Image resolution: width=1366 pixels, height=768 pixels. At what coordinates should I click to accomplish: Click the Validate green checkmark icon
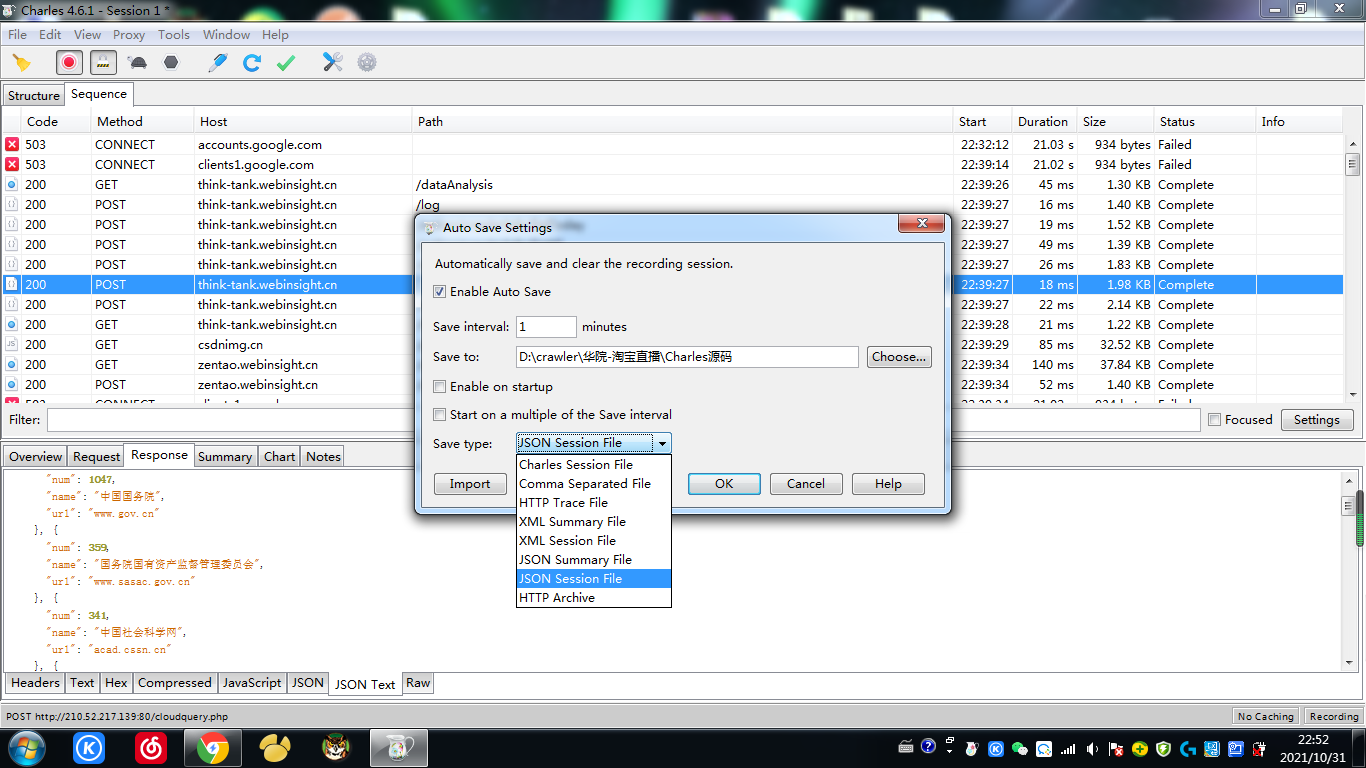click(x=286, y=63)
